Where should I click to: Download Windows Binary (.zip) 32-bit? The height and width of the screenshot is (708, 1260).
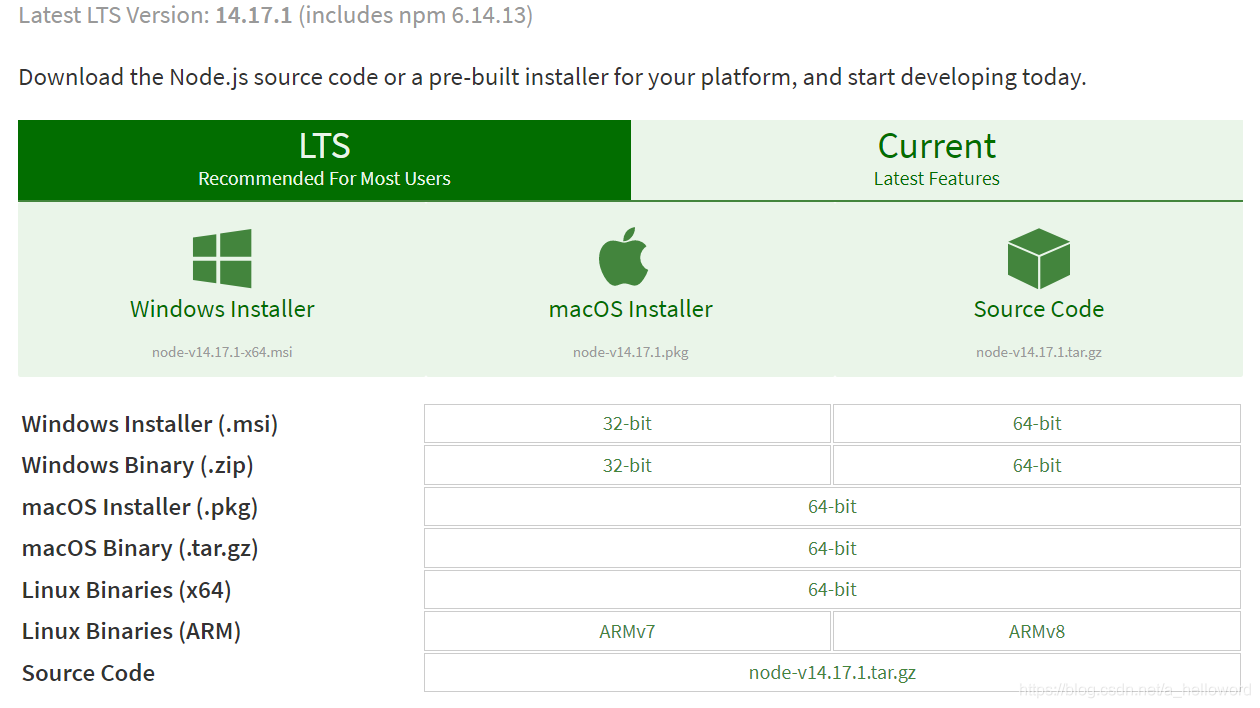tap(627, 466)
